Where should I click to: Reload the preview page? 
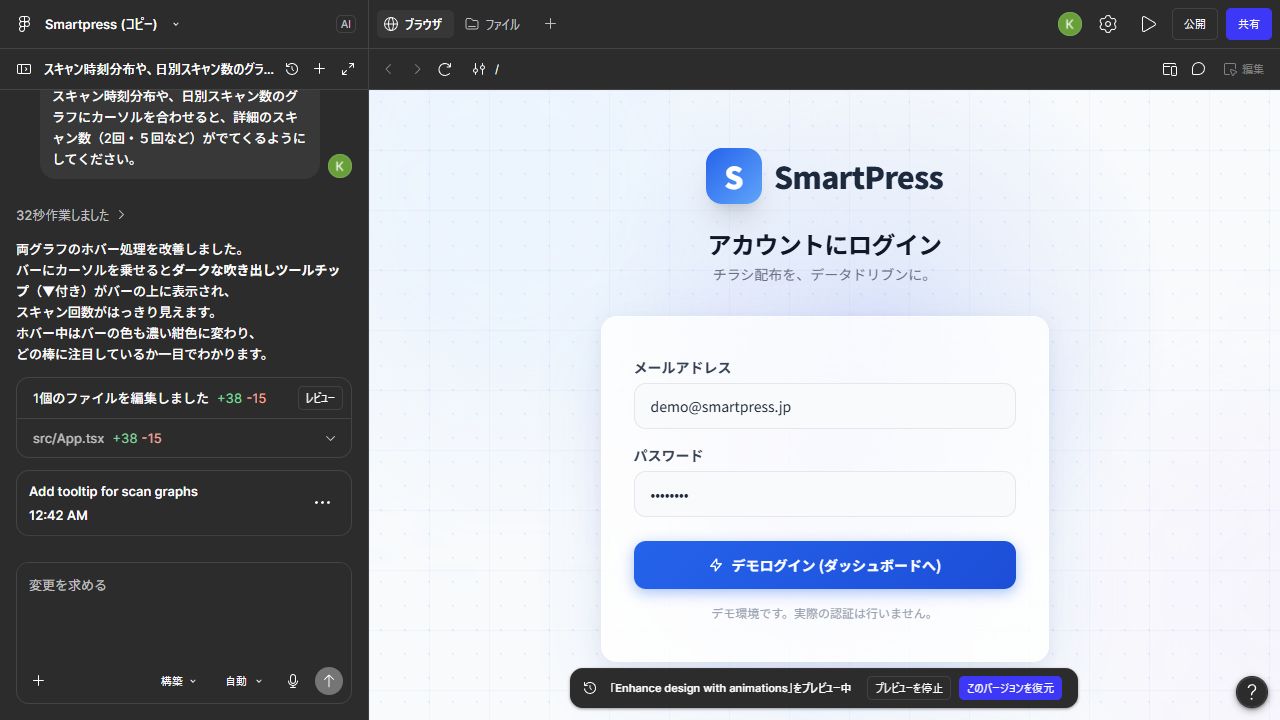point(445,69)
